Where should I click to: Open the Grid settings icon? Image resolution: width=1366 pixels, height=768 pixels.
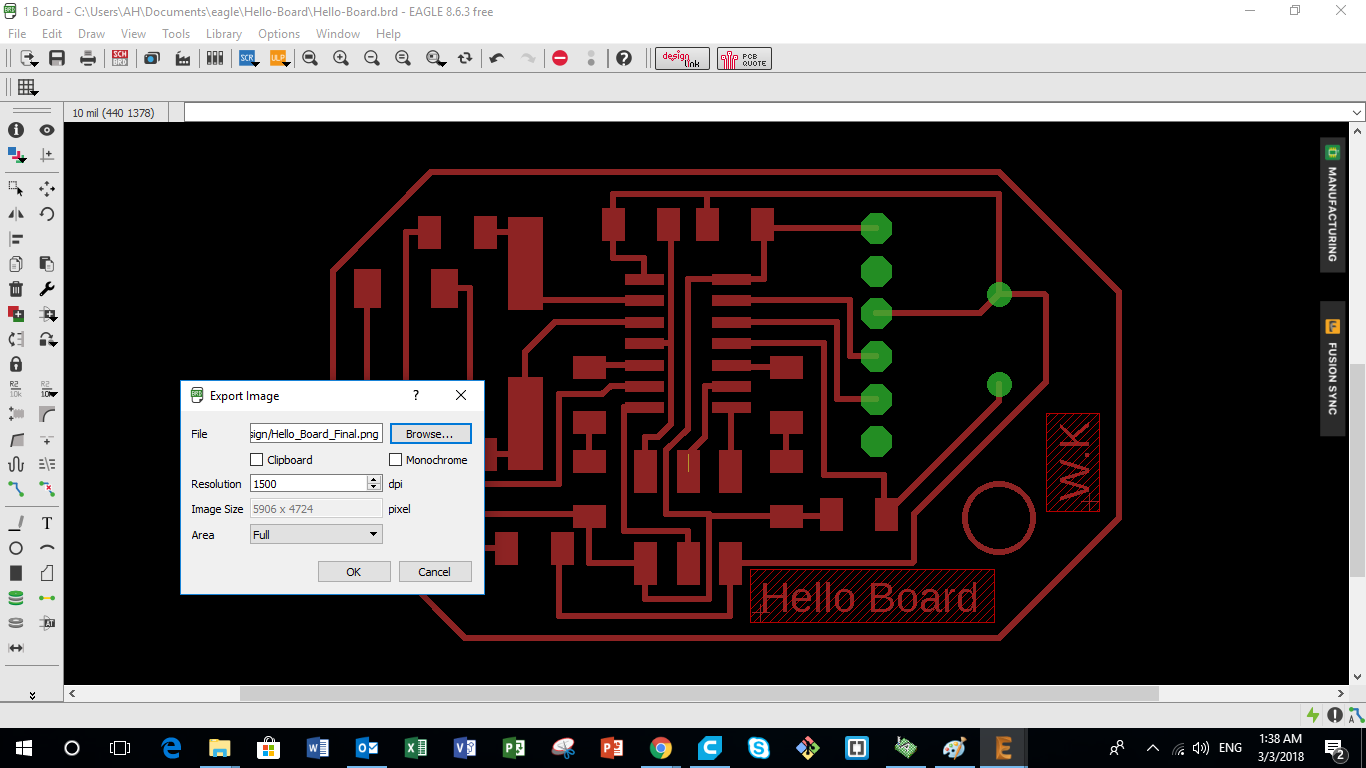[27, 87]
